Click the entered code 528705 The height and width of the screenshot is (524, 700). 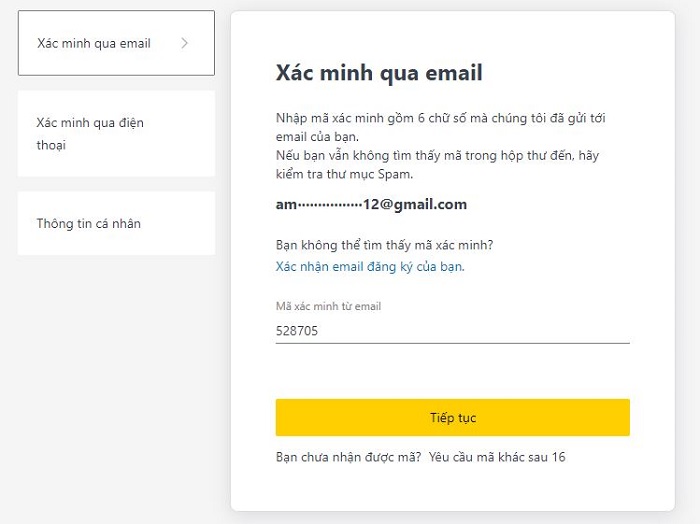[x=297, y=330]
